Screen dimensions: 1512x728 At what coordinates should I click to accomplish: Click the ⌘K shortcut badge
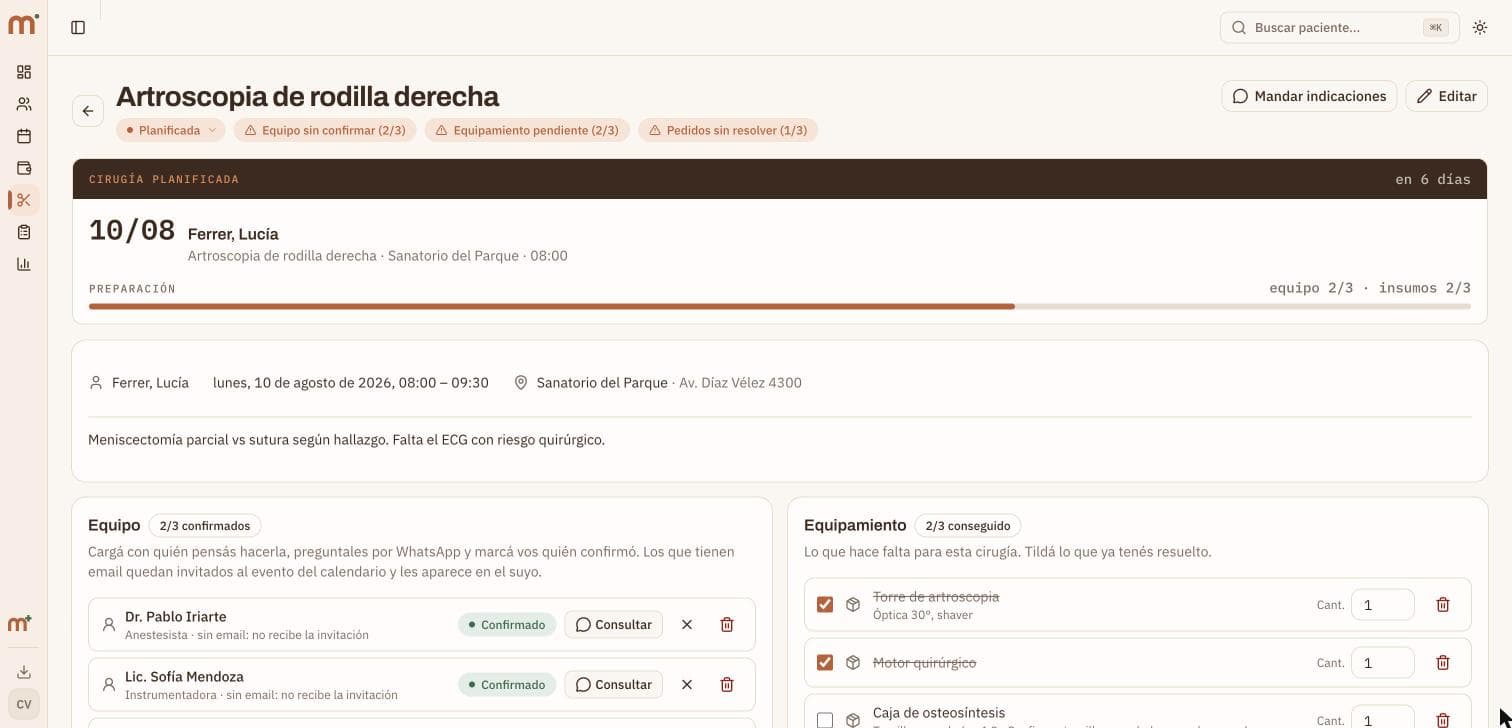pos(1436,28)
